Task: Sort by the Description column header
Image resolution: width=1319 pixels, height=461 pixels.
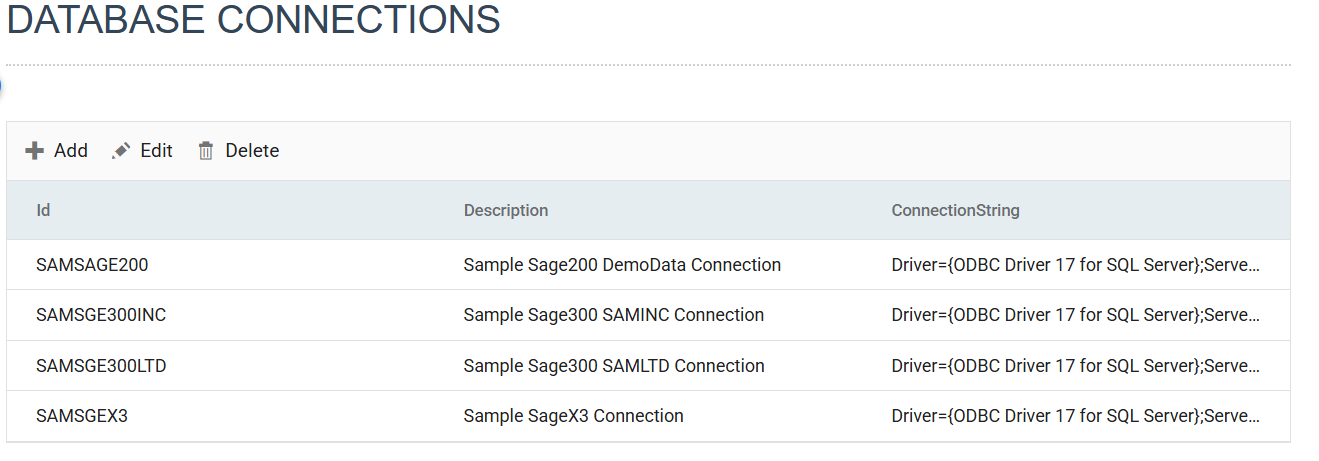Action: click(x=506, y=210)
